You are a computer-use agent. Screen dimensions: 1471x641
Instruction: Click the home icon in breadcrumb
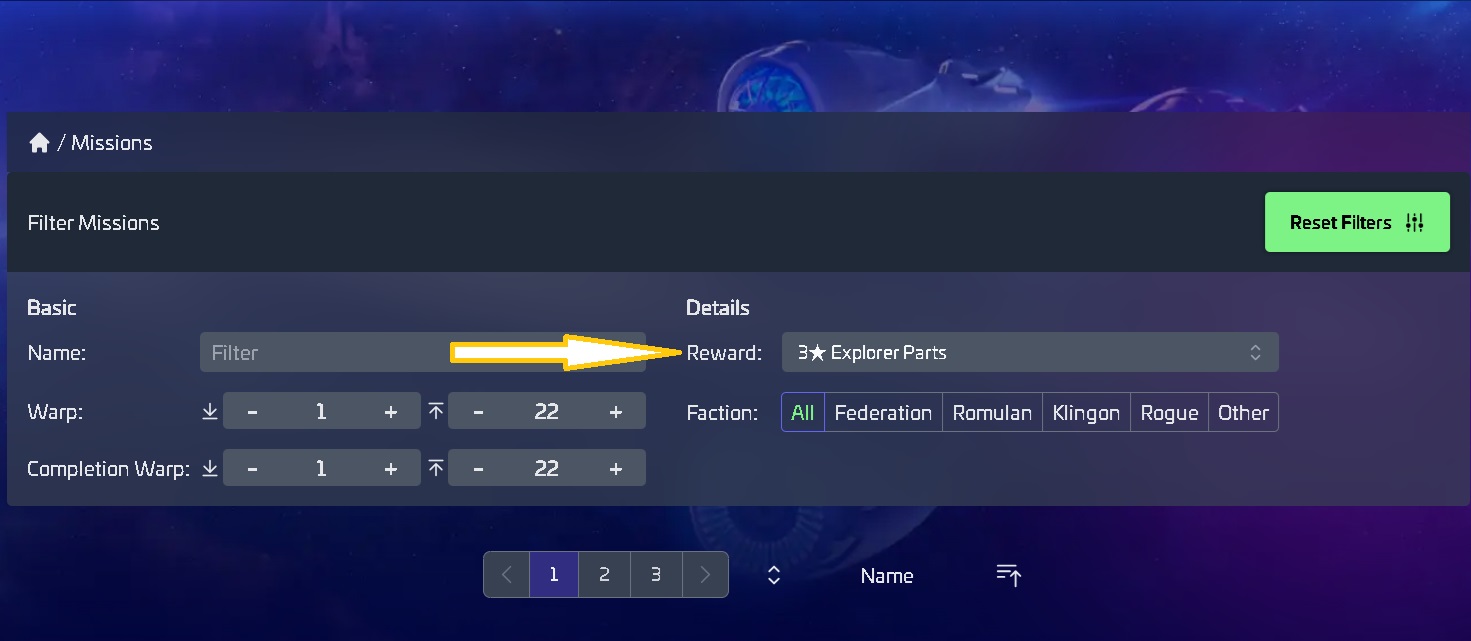(39, 143)
